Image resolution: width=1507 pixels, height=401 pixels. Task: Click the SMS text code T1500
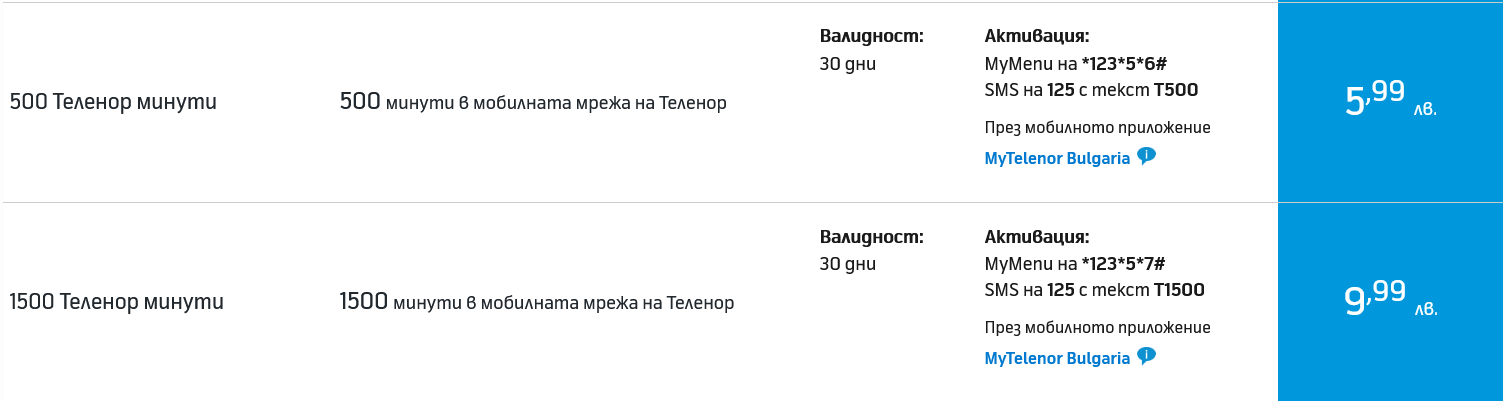pos(1178,290)
